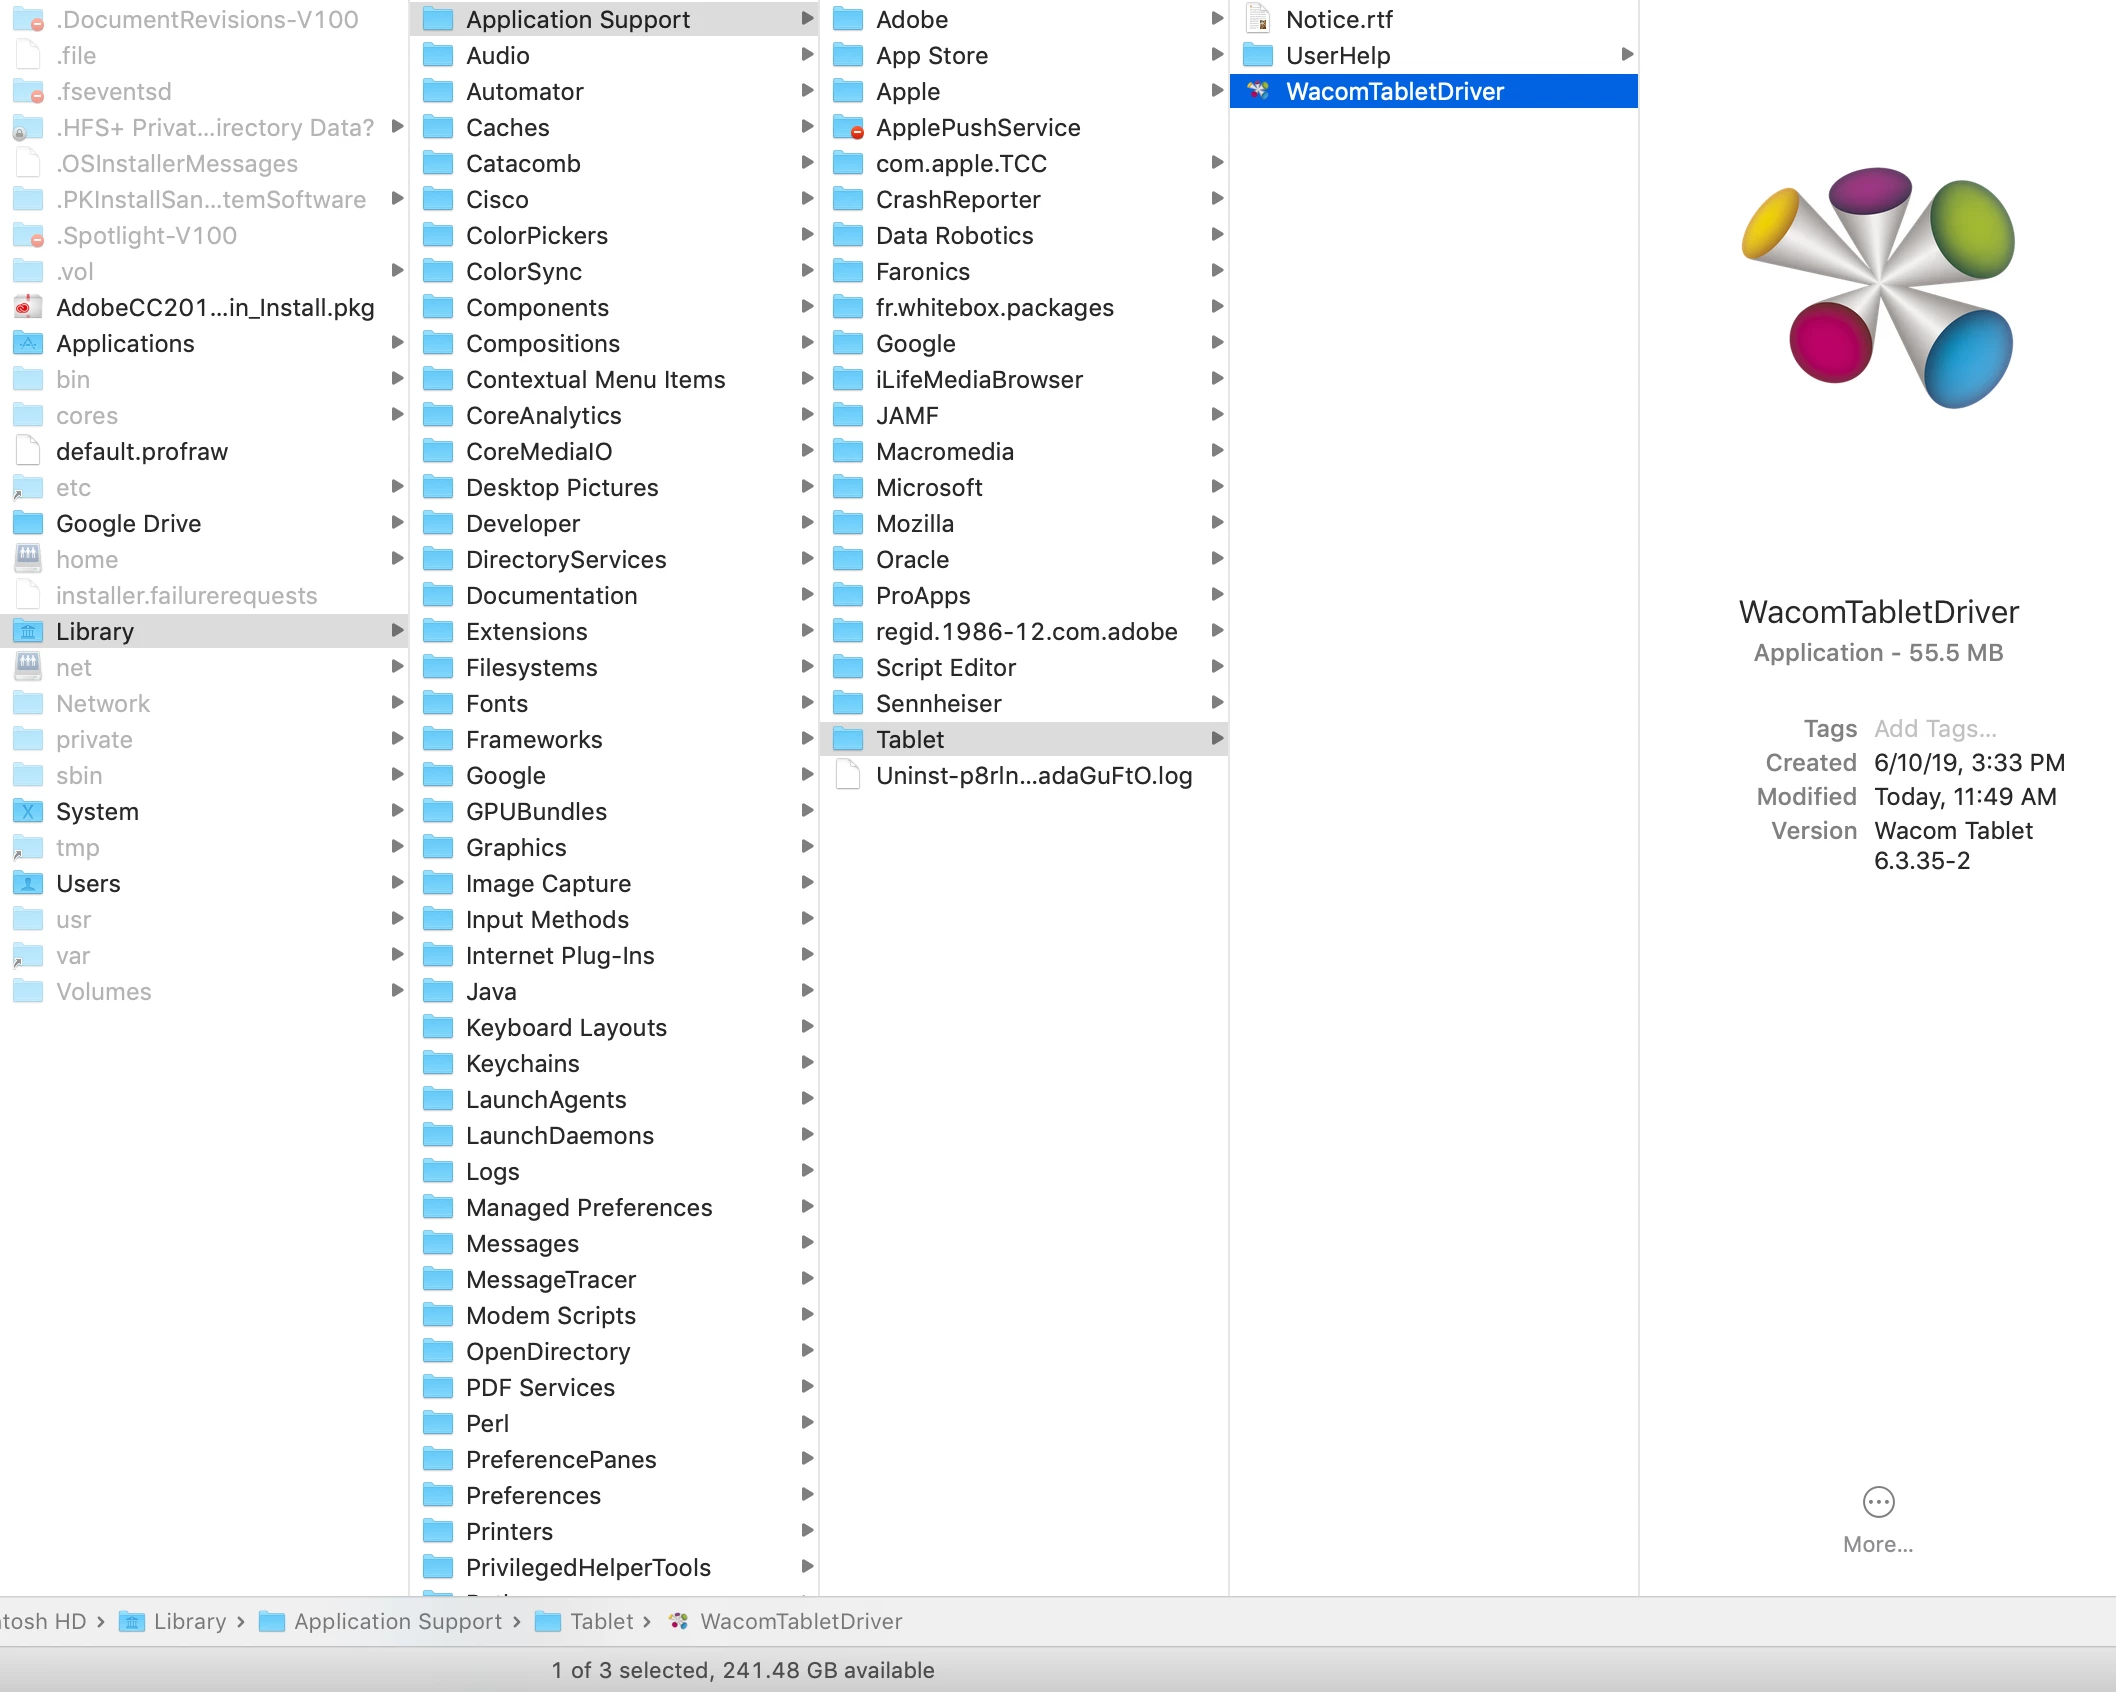Screen dimensions: 2116x1692
Task: Select the LaunchDaemons folder
Action: [614, 1135]
